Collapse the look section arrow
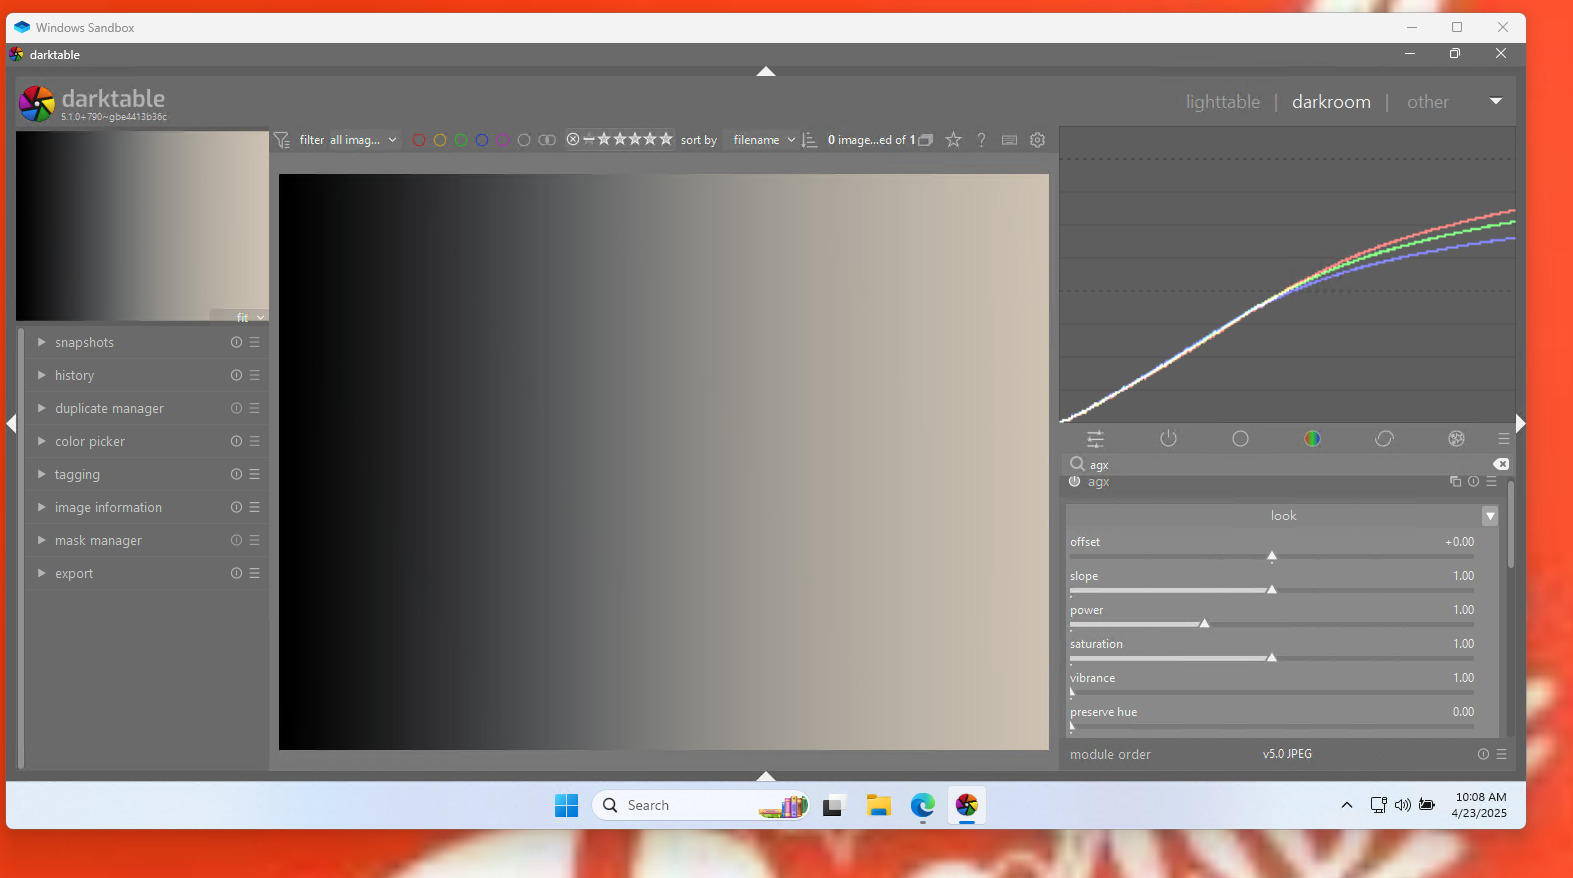Screen dimensions: 1573x878 click(x=1490, y=516)
